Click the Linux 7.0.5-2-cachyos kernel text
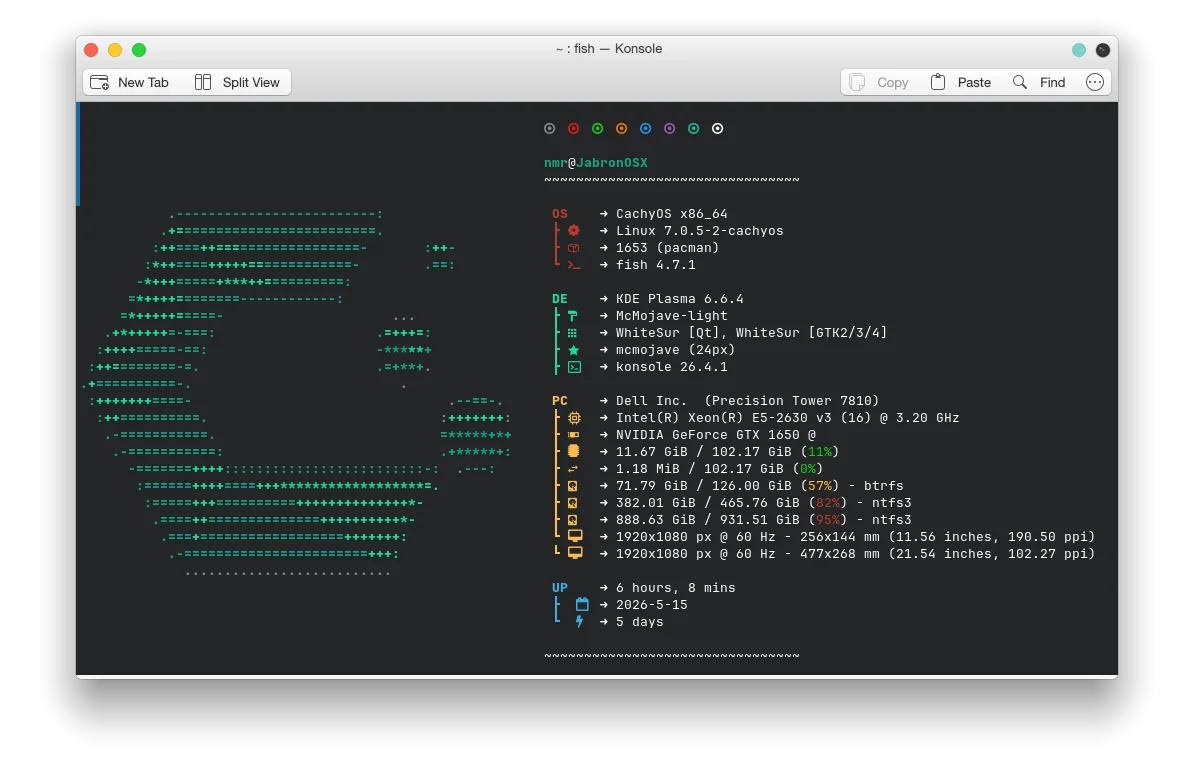This screenshot has height=765, width=1194. tap(699, 231)
